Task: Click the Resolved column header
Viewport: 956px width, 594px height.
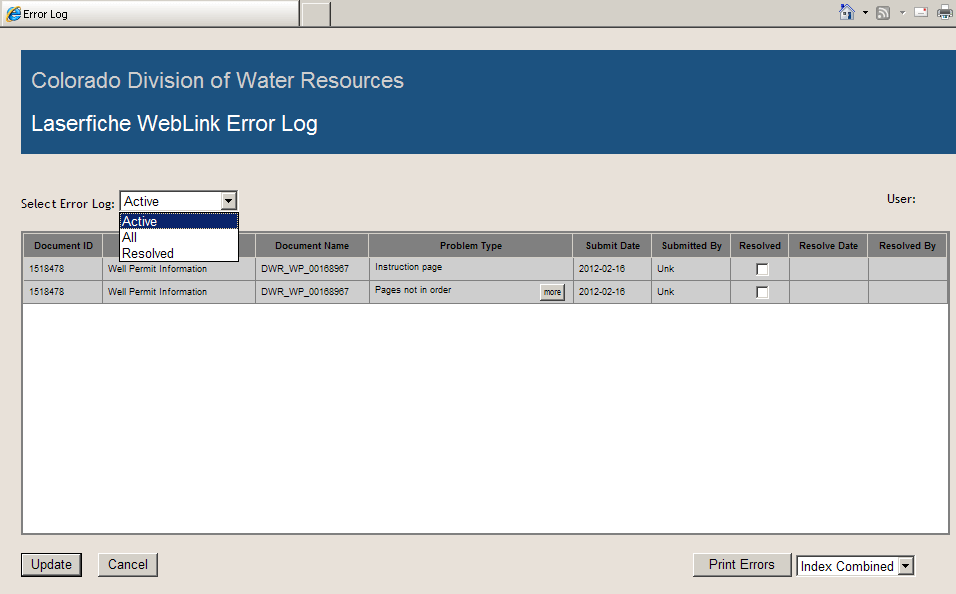Action: [760, 246]
